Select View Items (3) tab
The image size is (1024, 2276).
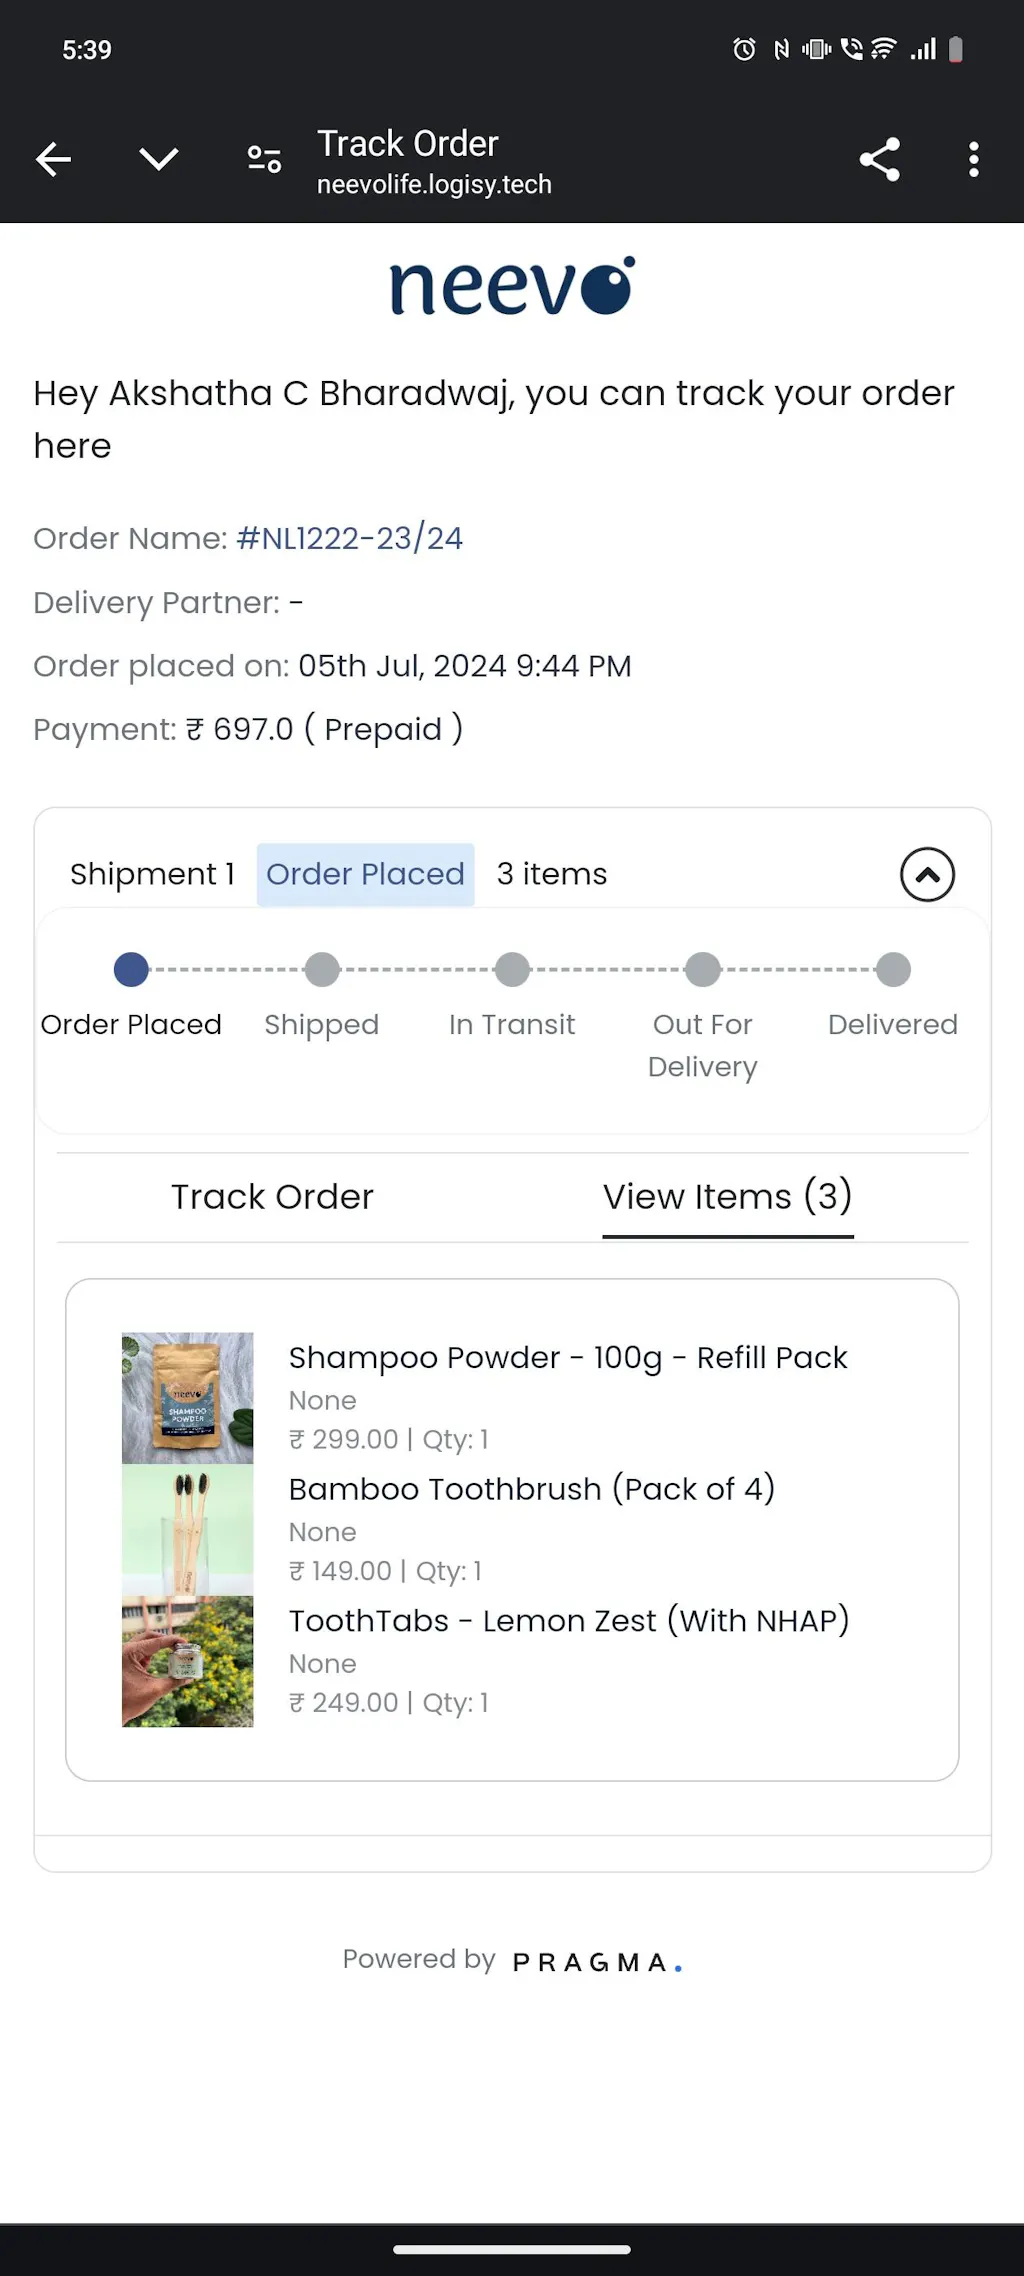tap(727, 1197)
